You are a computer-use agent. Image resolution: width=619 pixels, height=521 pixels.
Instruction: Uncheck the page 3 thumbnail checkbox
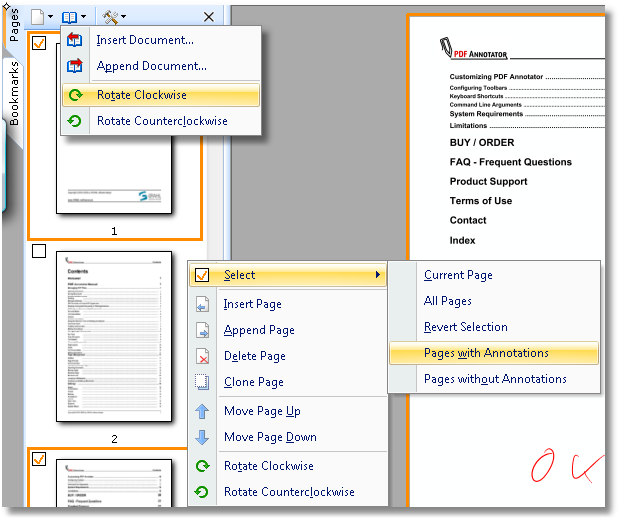pos(39,459)
